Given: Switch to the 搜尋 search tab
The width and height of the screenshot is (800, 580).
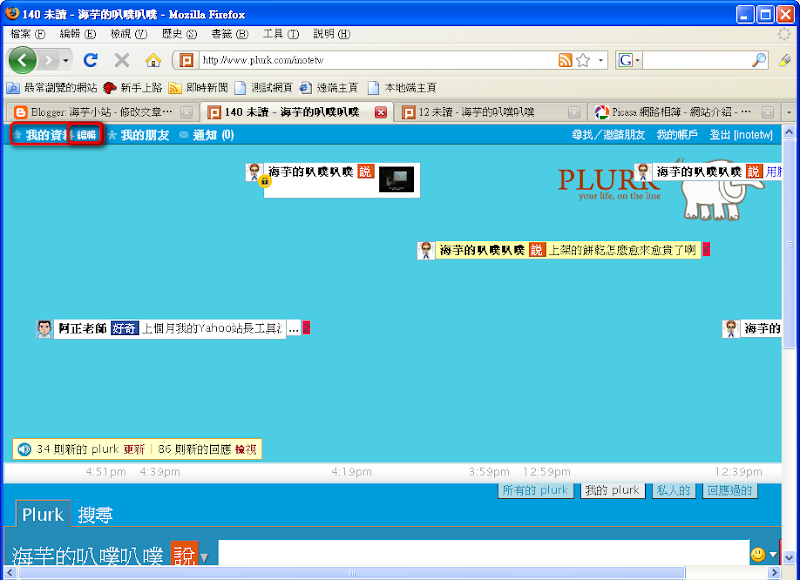Looking at the screenshot, I should pos(95,515).
